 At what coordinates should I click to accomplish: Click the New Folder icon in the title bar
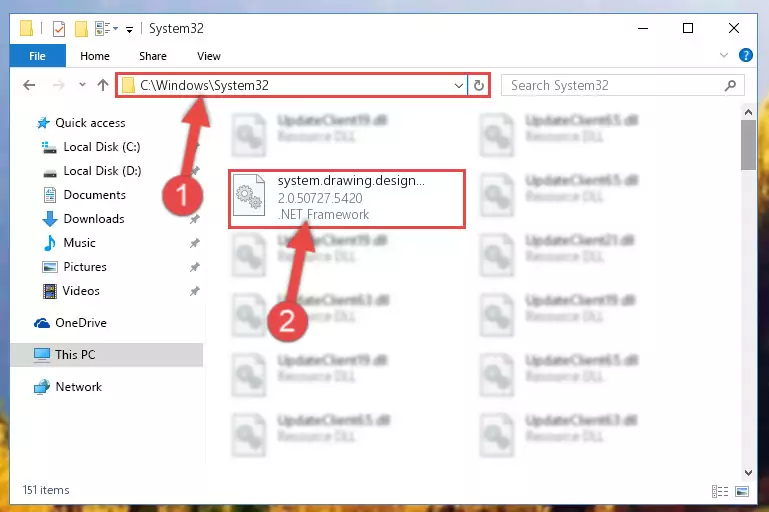tap(81, 29)
